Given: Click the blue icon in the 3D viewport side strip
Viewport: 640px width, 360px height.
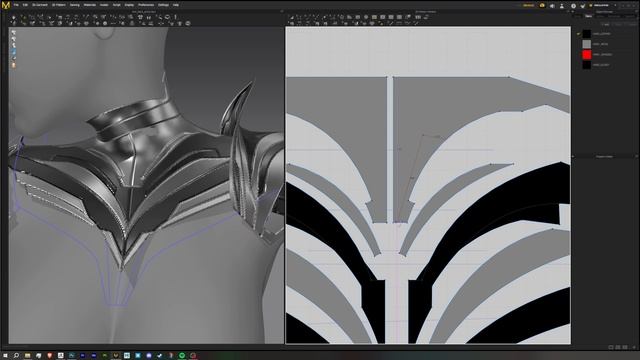Looking at the screenshot, I should coord(14,52).
